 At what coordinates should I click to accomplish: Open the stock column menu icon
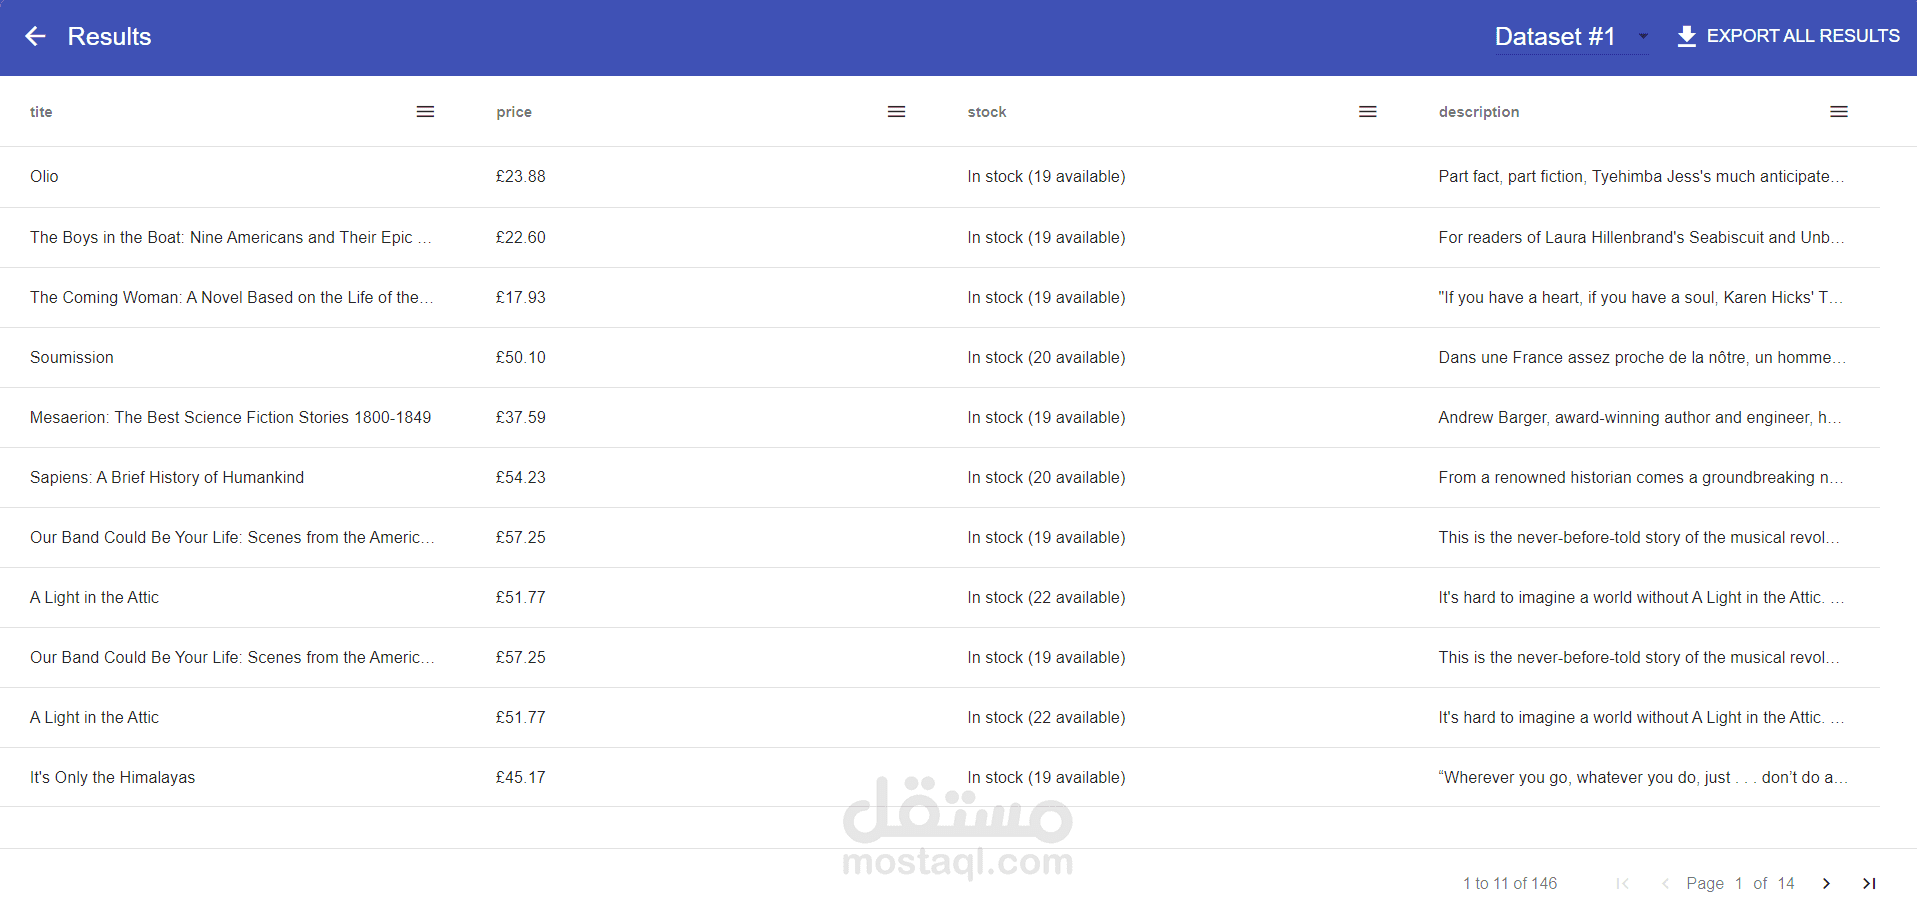[1367, 112]
